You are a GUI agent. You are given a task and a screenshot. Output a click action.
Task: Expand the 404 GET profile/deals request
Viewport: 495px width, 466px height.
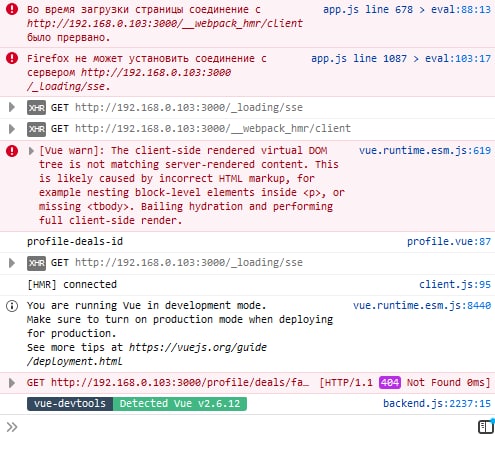12,382
